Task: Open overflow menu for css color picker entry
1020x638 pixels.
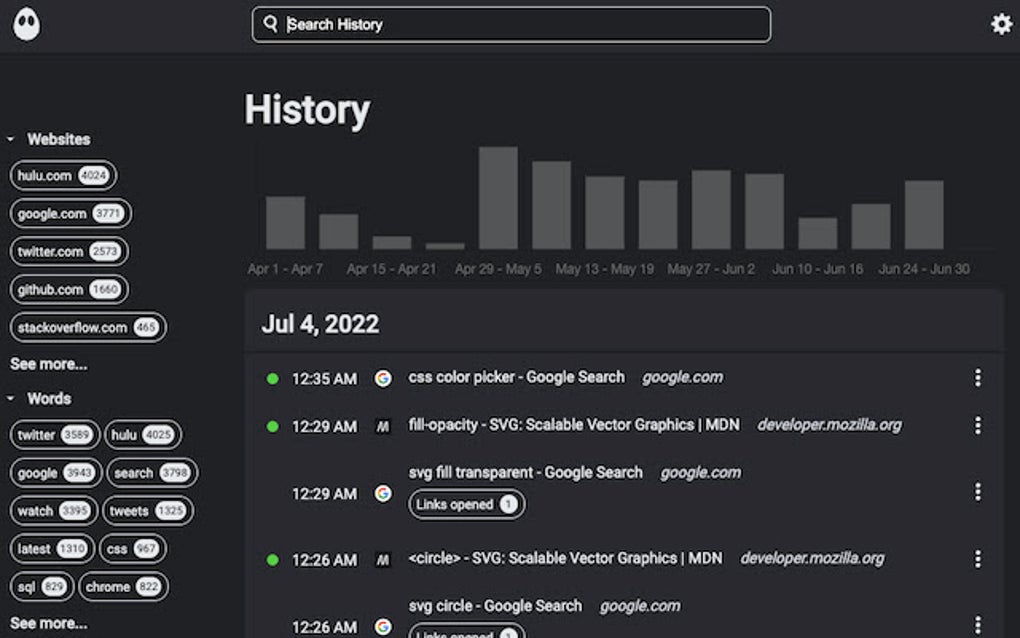Action: pos(977,378)
